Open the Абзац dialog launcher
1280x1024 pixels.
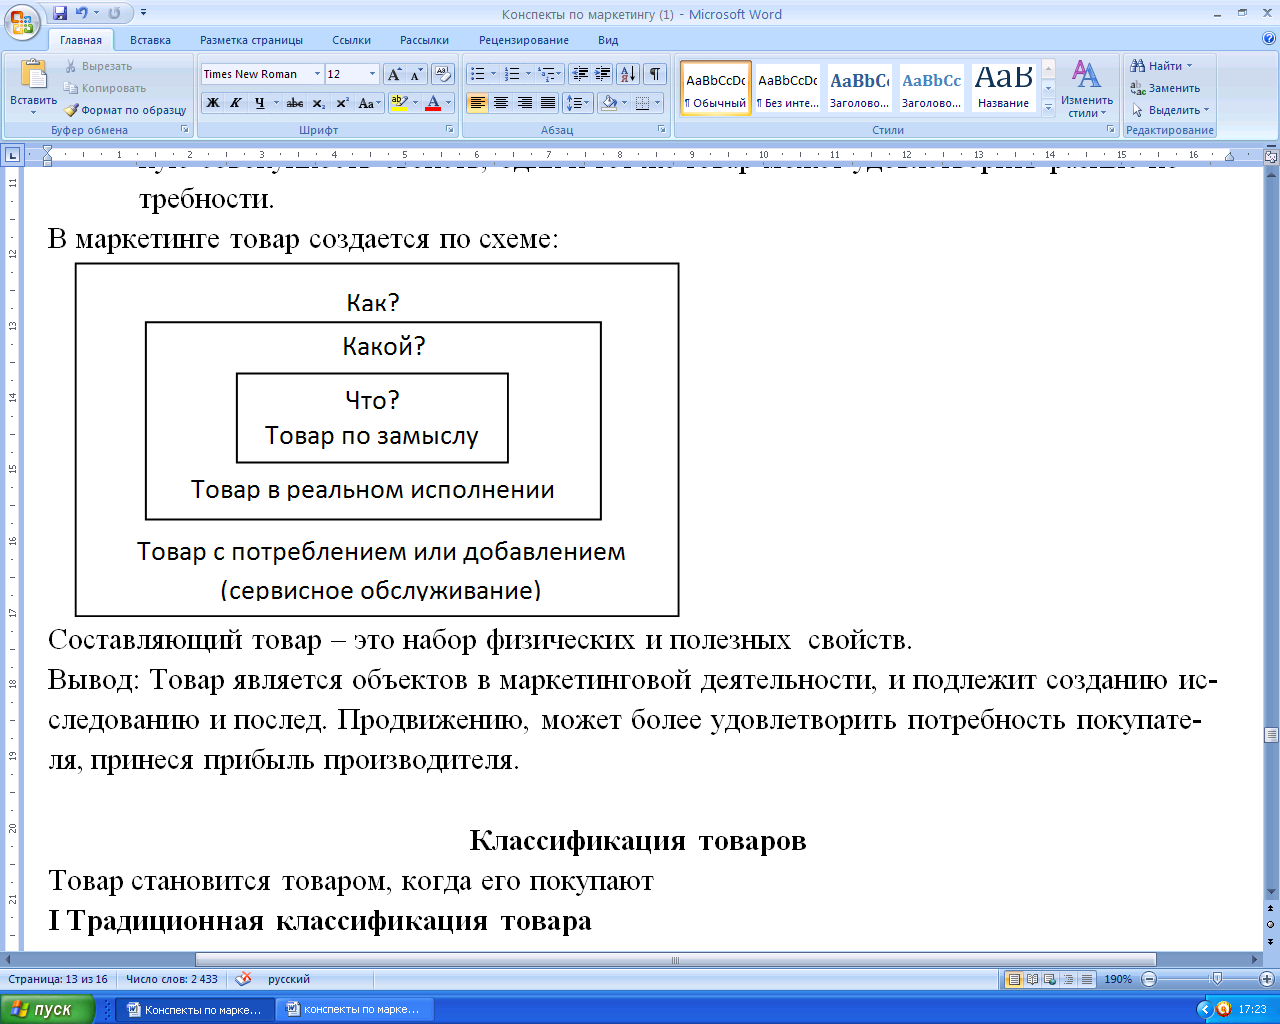(x=662, y=130)
